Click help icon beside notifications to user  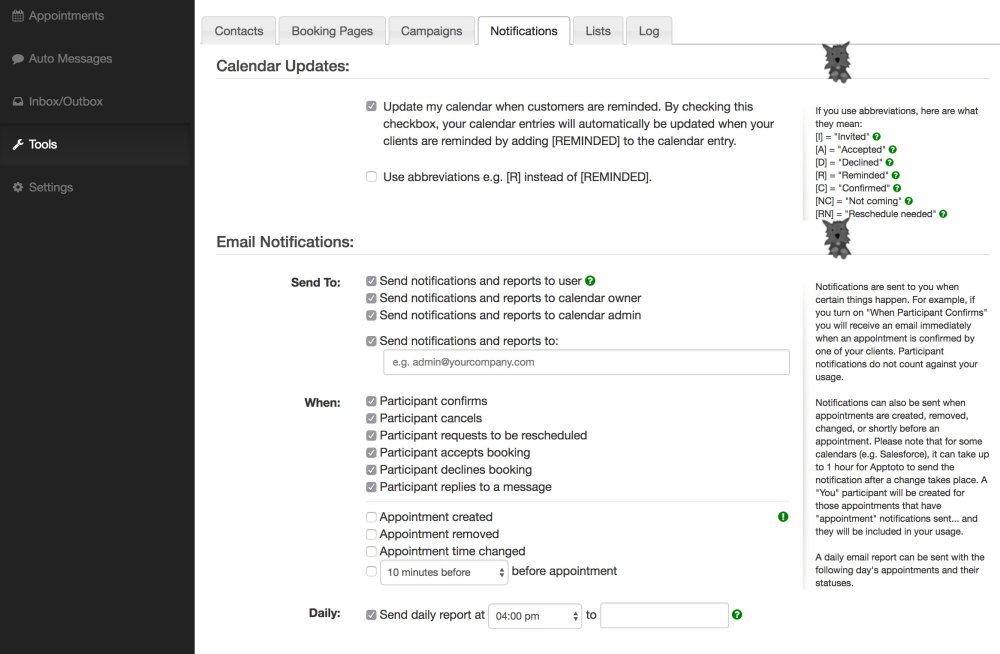[x=591, y=281]
